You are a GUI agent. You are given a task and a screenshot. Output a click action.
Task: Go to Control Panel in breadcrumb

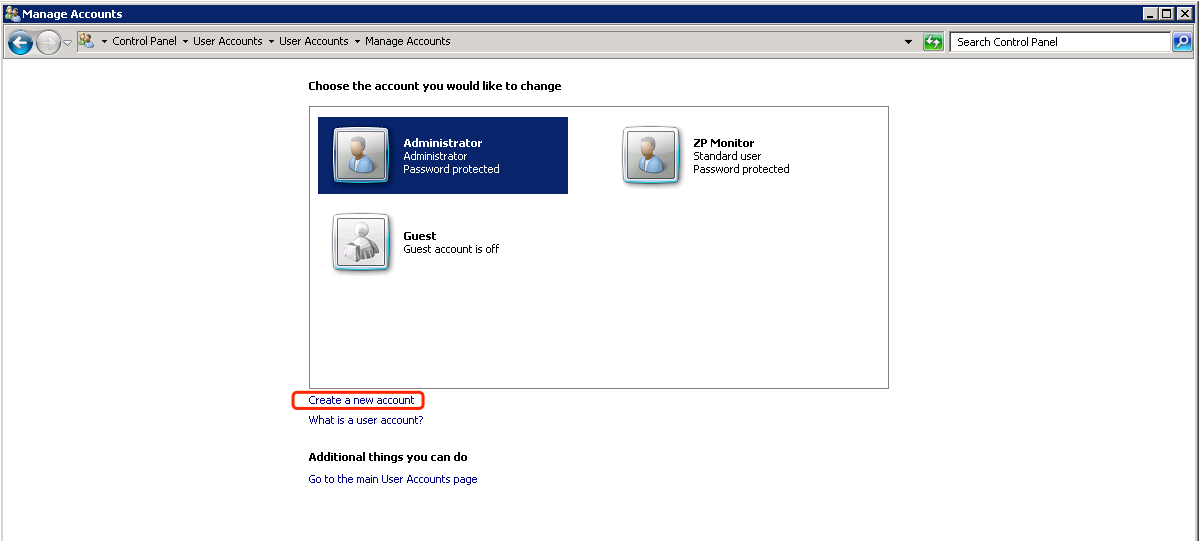[144, 42]
